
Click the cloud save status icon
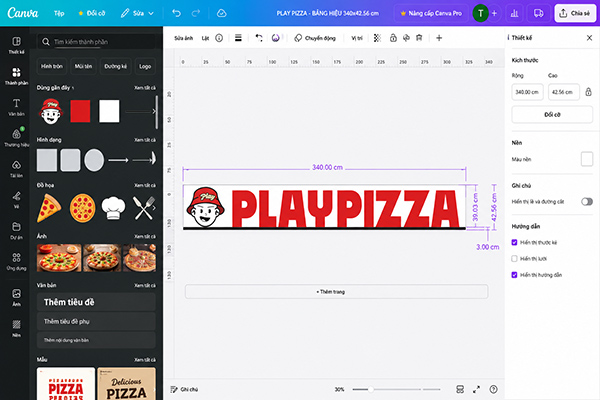(x=222, y=13)
